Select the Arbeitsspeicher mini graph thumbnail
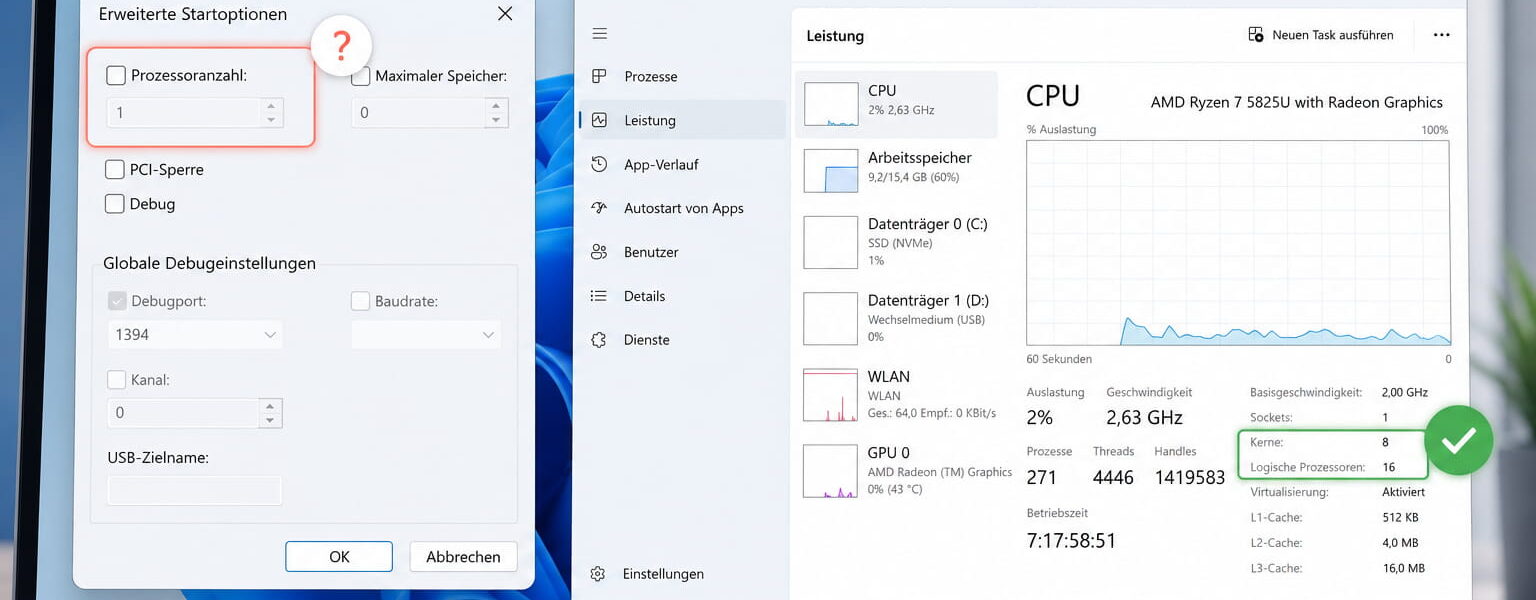1536x600 pixels. point(831,171)
